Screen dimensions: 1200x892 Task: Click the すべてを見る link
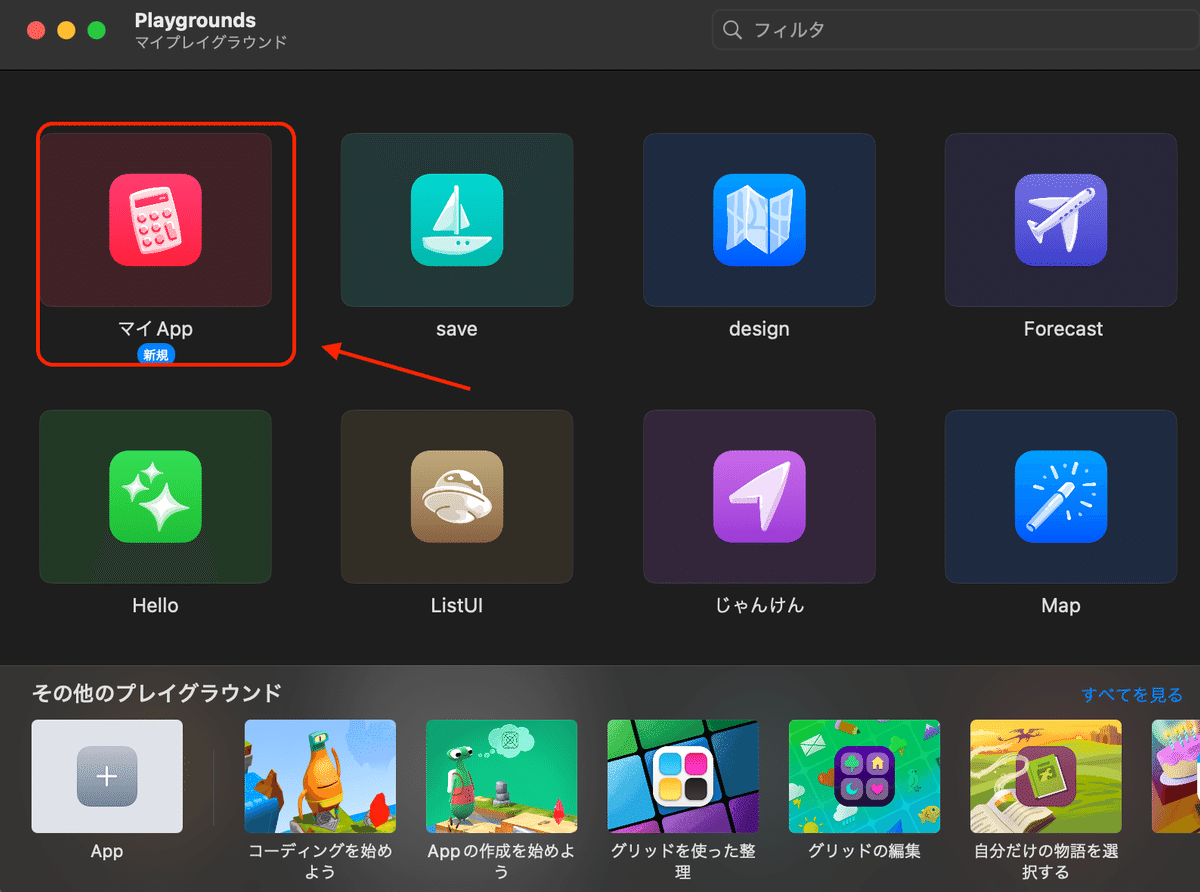(x=1132, y=694)
